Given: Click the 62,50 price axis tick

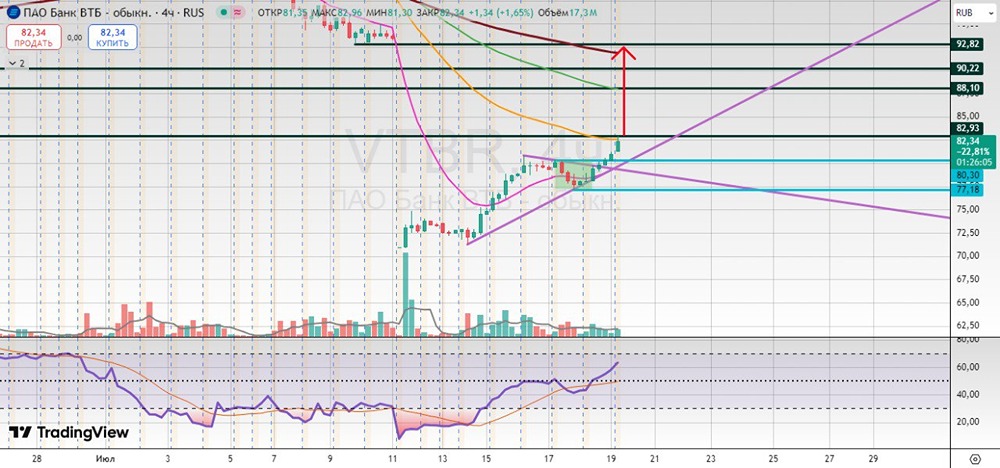Looking at the screenshot, I should pos(967,325).
